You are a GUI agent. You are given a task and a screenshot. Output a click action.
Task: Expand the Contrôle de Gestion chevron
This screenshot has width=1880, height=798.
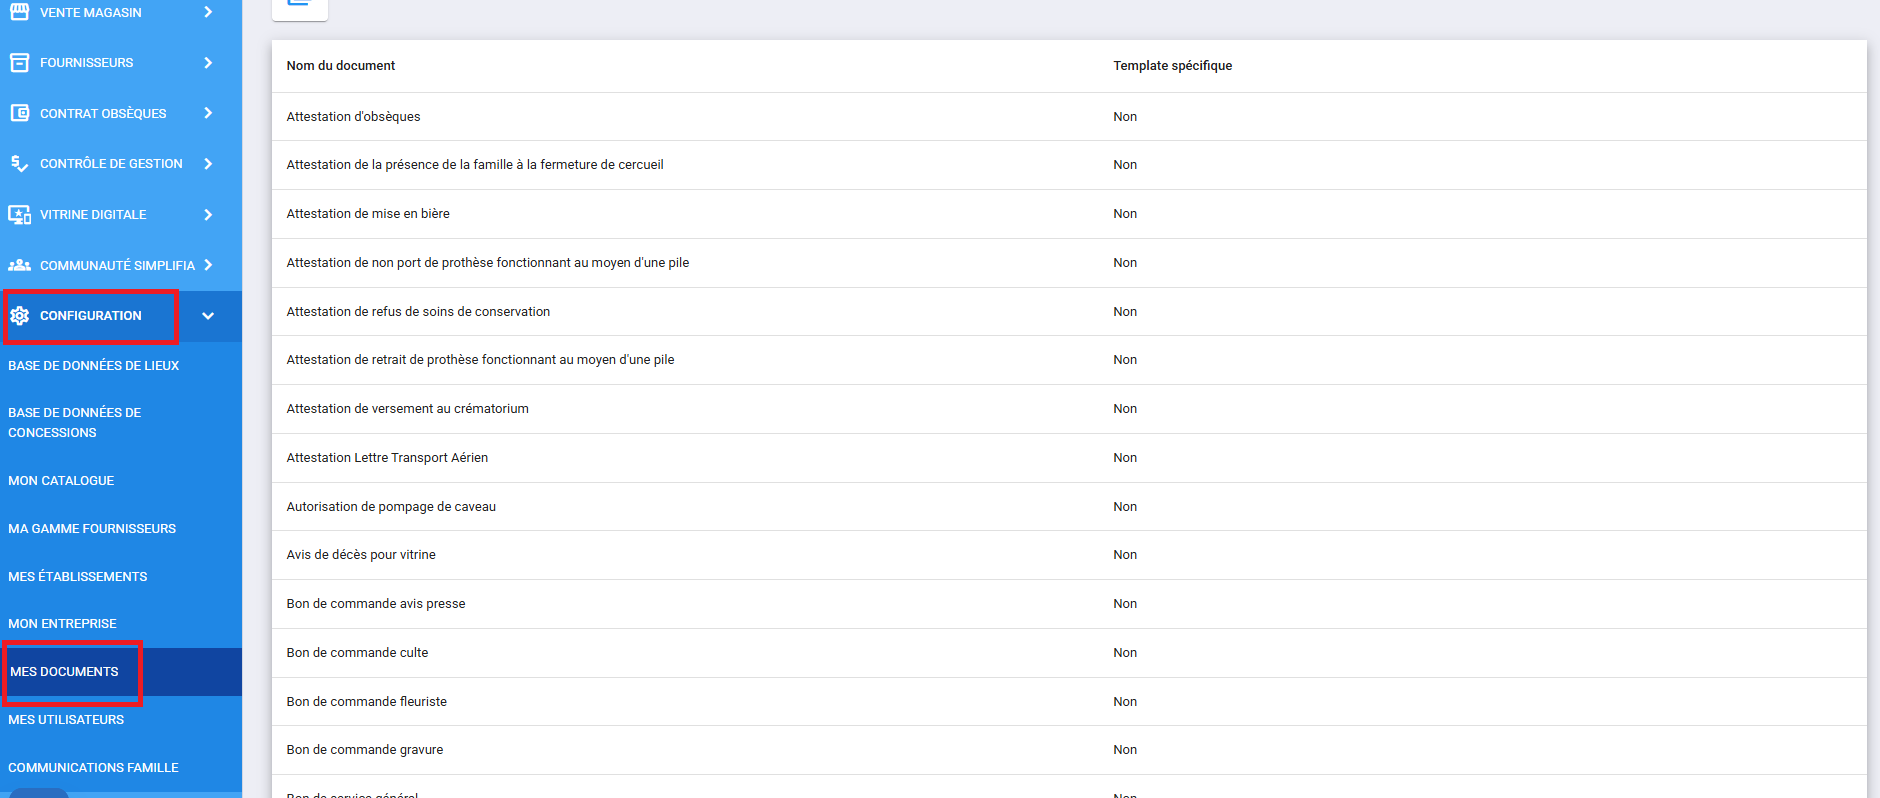tap(208, 163)
